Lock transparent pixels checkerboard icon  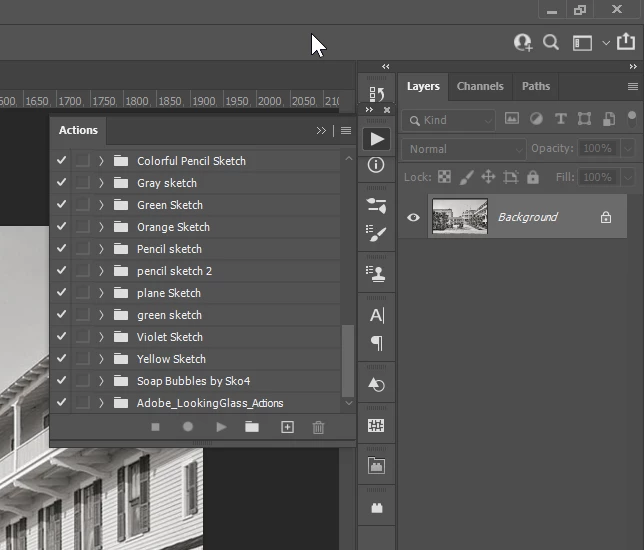[444, 177]
